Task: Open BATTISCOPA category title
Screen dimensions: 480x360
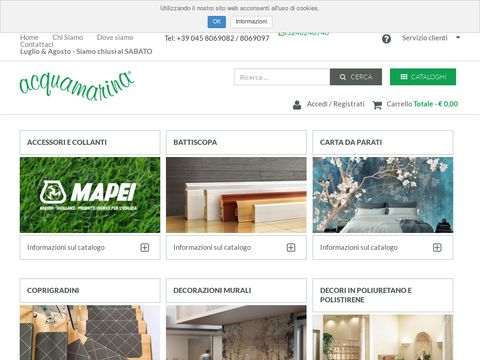Action: coord(195,142)
